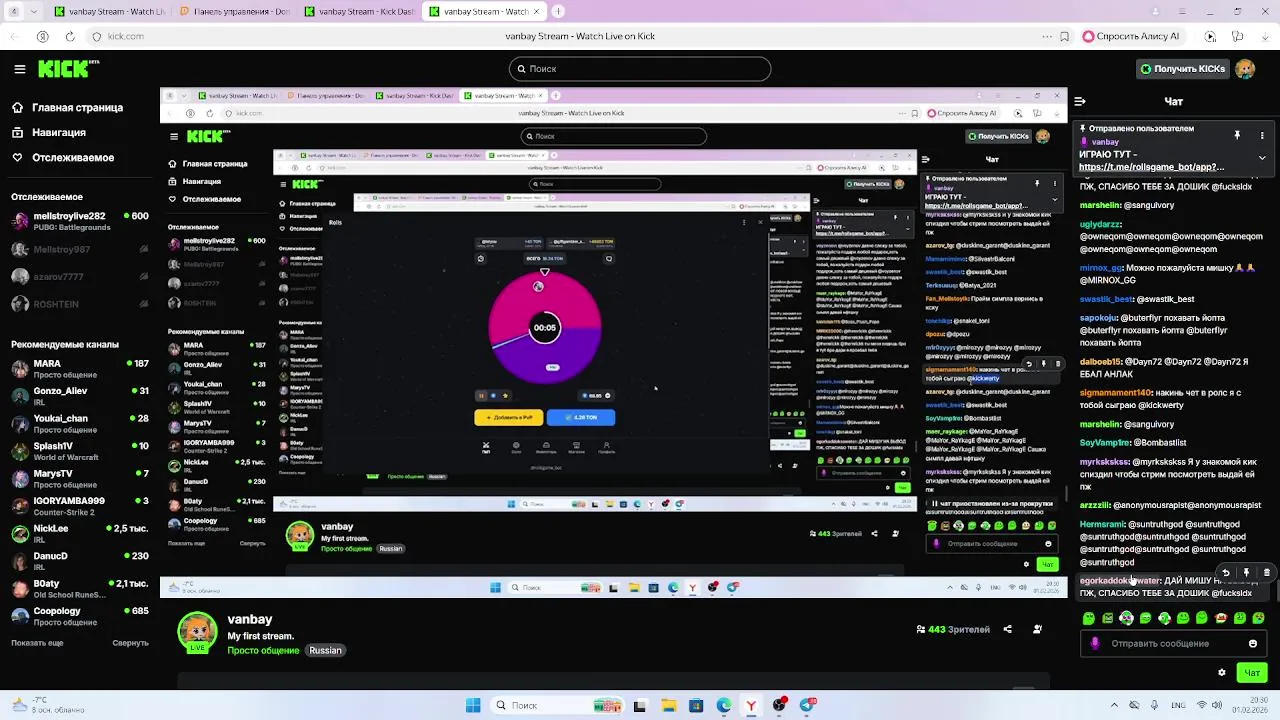This screenshot has height=720, width=1280.
Task: Open tab list dropdown arrow at top left
Action: [x=33, y=12]
